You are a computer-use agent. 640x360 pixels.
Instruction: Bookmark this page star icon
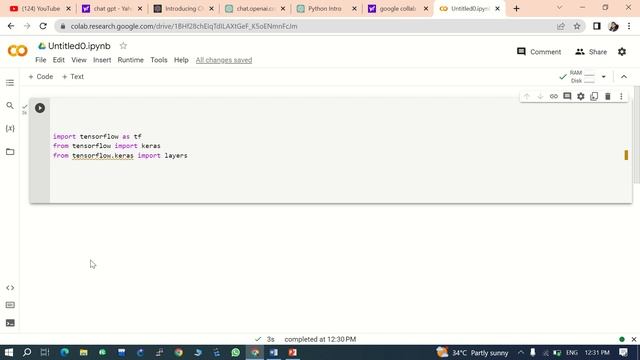(x=577, y=26)
